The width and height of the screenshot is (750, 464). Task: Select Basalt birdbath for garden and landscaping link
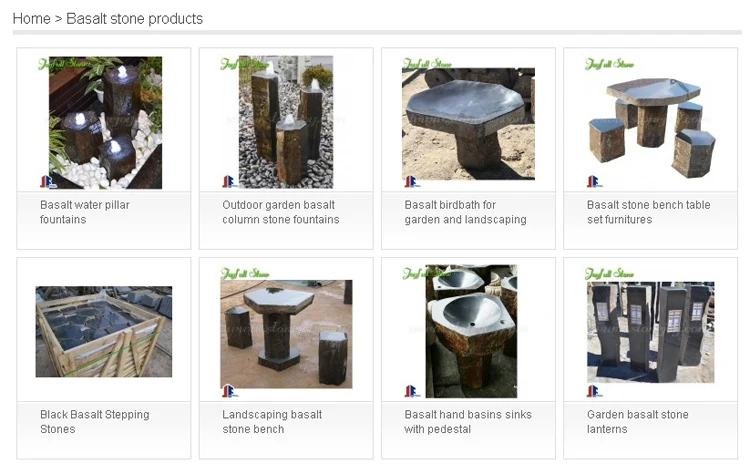tap(465, 212)
